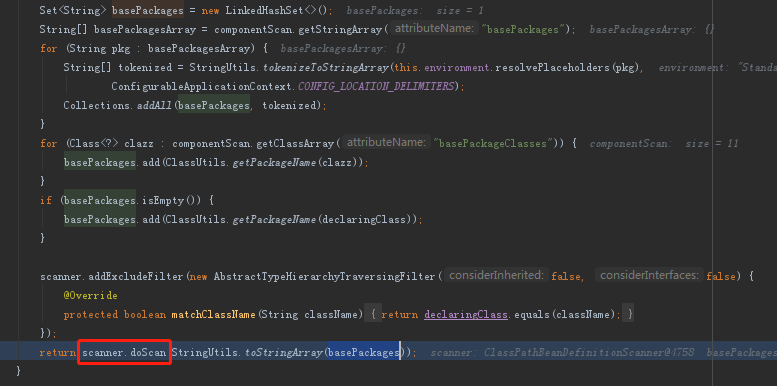
Task: Click the Class<?> type in second for loop
Action: click(x=93, y=143)
